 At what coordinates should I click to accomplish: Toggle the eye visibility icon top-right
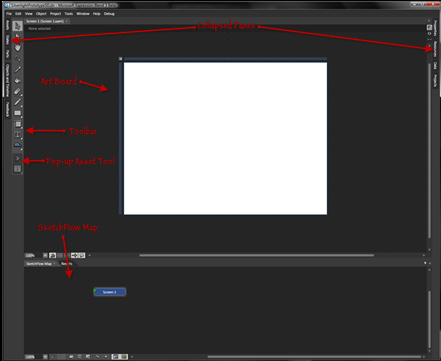click(x=429, y=33)
